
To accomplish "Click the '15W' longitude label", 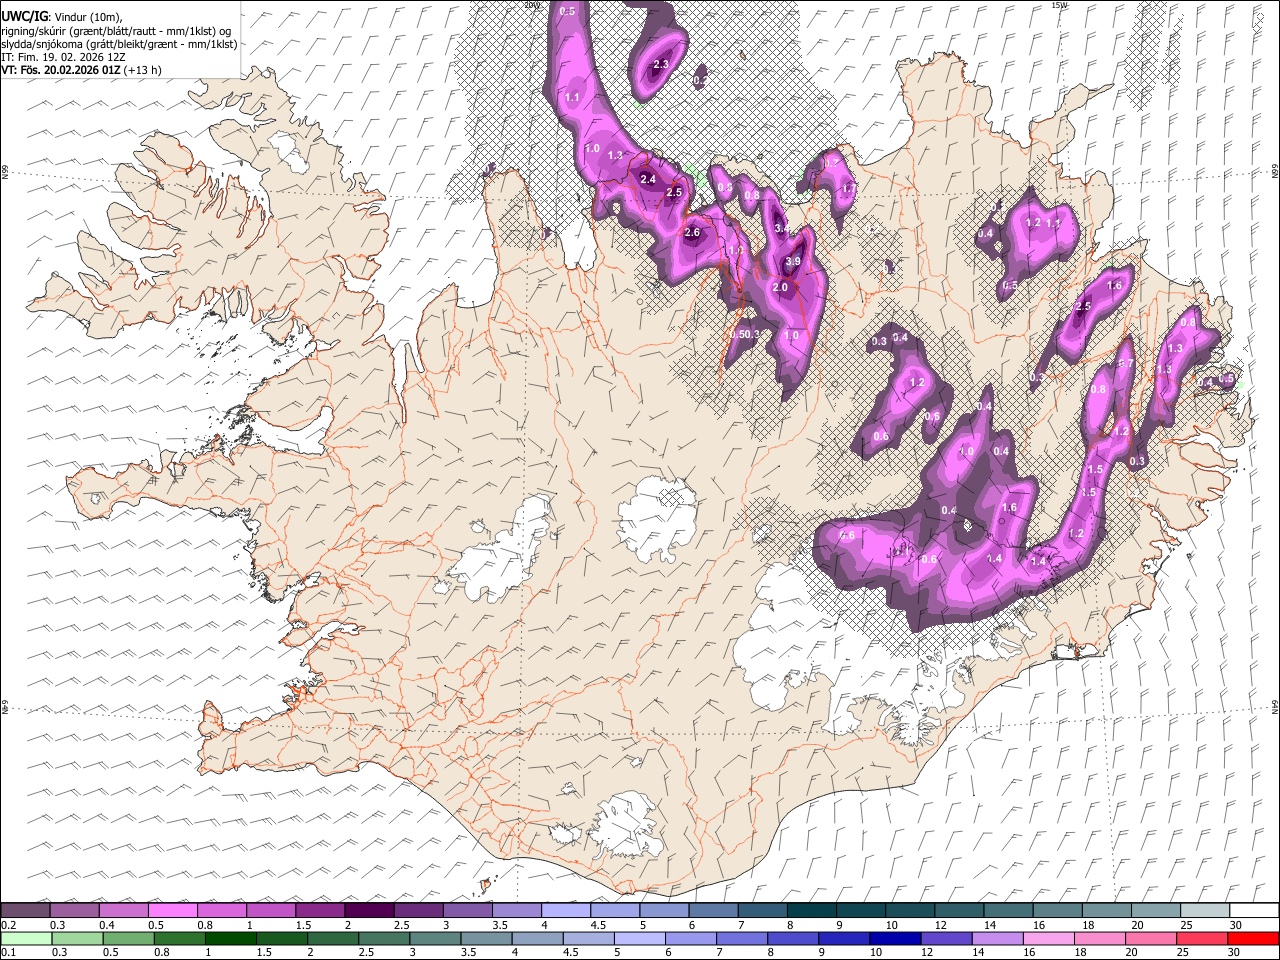I will coord(1059,5).
